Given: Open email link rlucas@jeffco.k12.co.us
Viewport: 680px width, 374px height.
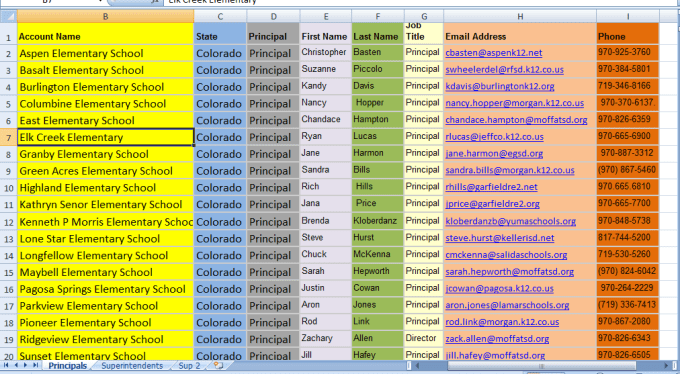Looking at the screenshot, I should pyautogui.click(x=494, y=137).
